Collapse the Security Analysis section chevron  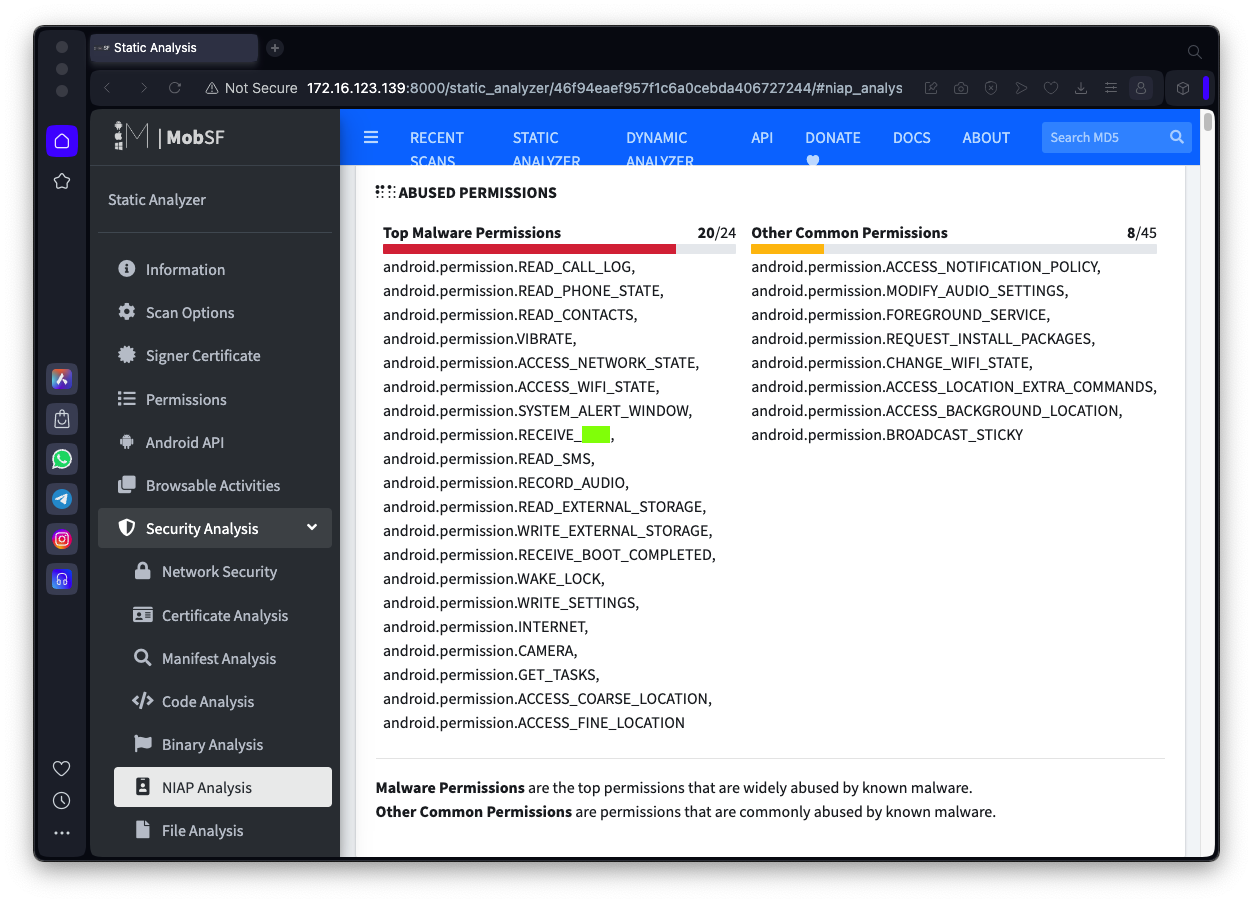coord(312,527)
